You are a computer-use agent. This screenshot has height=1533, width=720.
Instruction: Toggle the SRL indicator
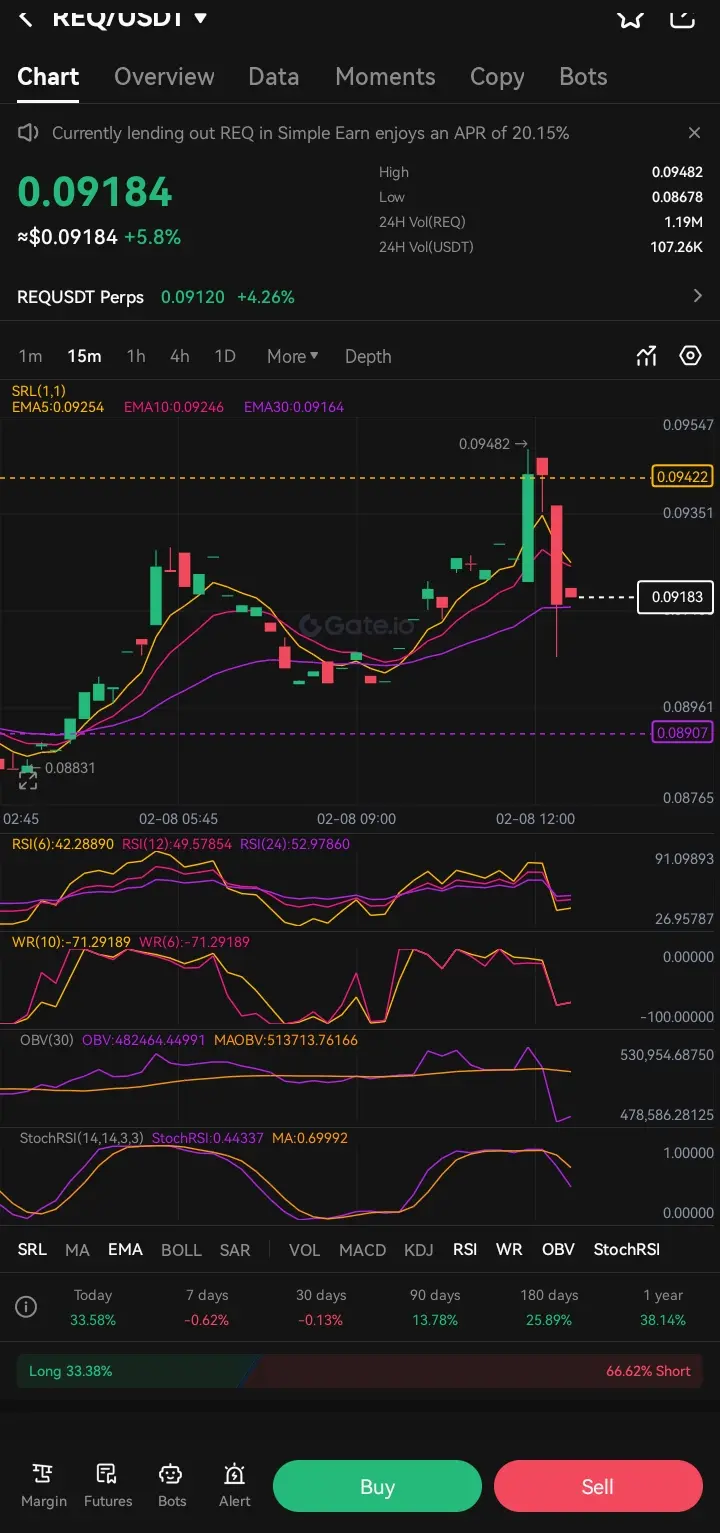pyautogui.click(x=32, y=1249)
